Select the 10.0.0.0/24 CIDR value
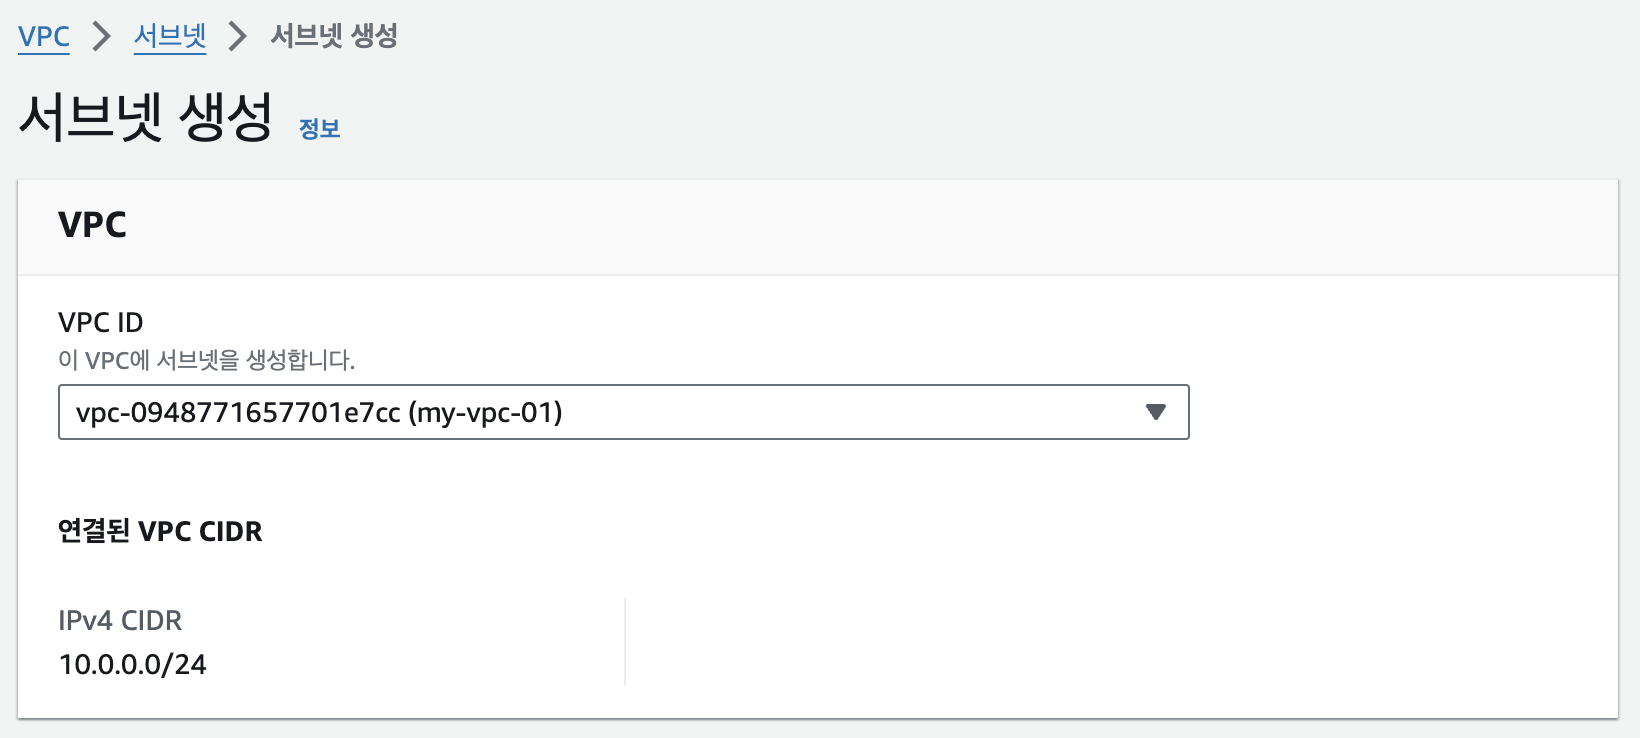The width and height of the screenshot is (1640, 738). (133, 665)
